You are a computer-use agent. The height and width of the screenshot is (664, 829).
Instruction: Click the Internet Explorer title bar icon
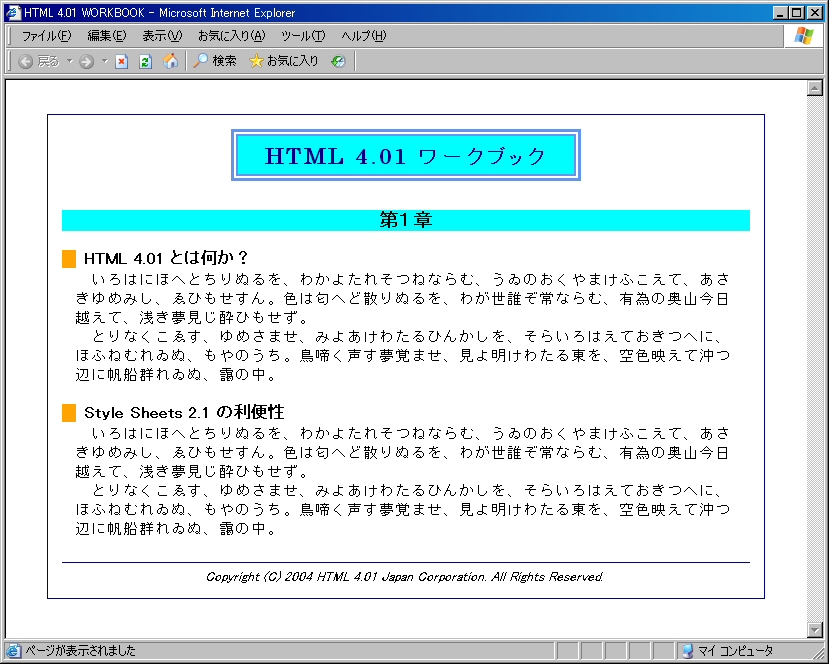pyautogui.click(x=13, y=12)
